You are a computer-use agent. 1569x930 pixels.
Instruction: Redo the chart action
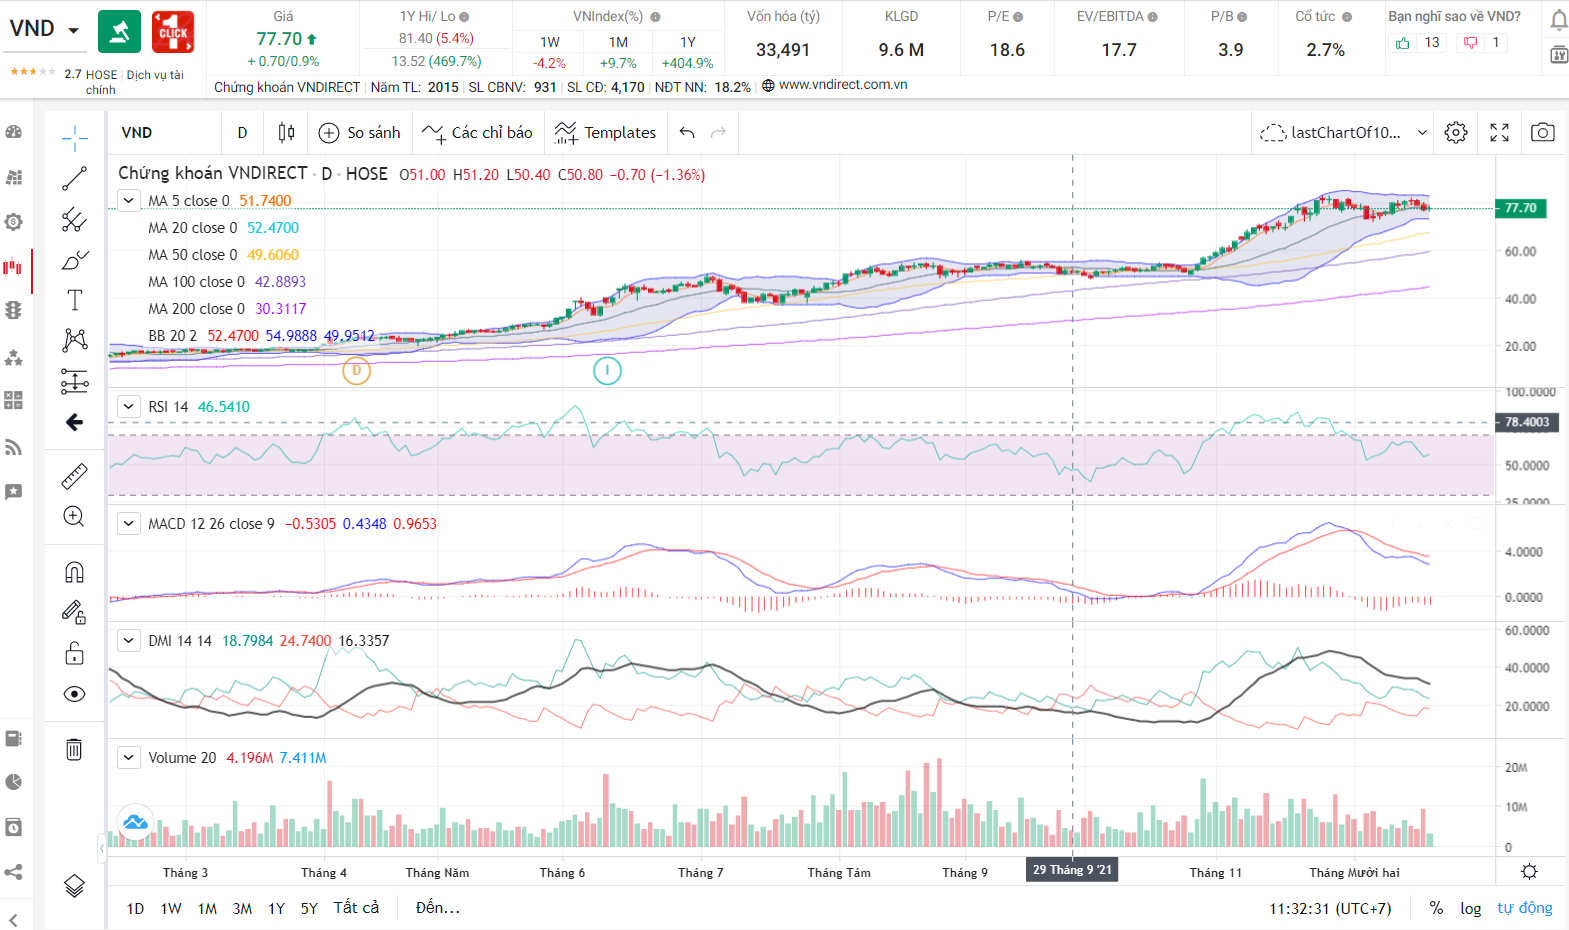718,132
